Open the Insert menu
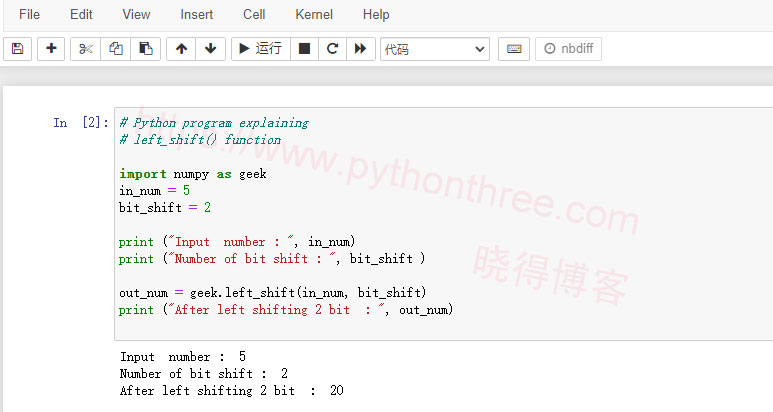Image resolution: width=773 pixels, height=412 pixels. point(196,15)
